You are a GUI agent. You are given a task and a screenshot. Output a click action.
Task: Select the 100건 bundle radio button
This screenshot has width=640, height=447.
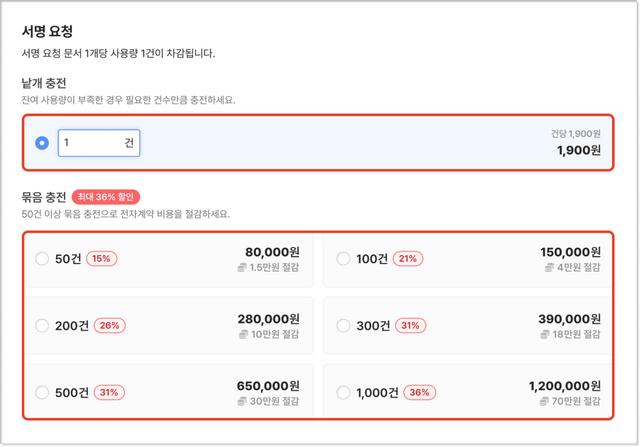coord(343,258)
